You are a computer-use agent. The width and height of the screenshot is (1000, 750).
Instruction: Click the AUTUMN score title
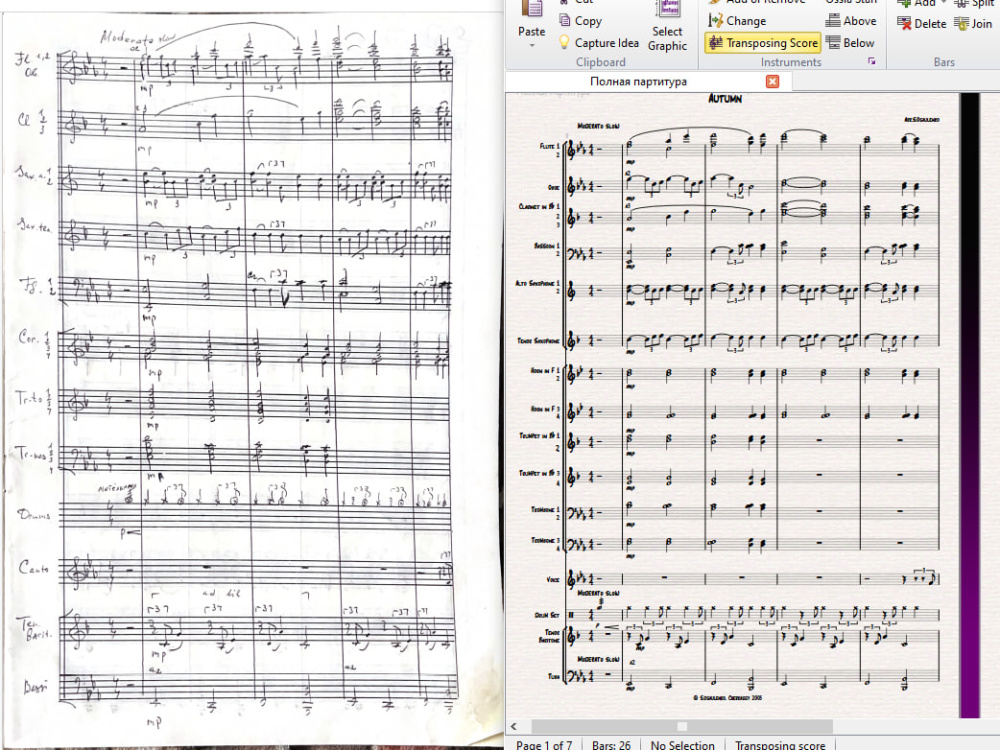pos(725,99)
